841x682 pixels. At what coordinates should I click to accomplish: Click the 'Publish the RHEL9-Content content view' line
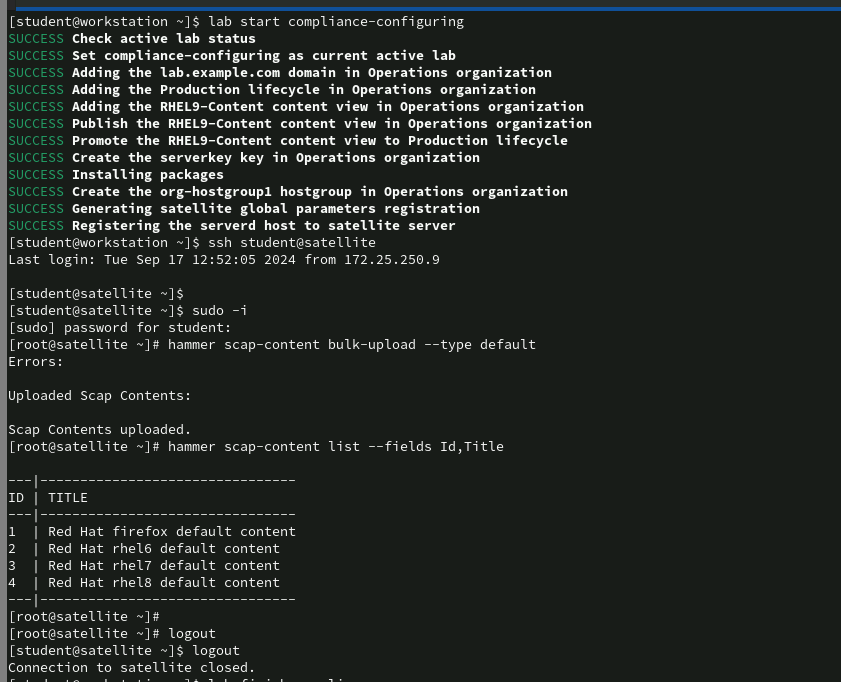(x=331, y=123)
